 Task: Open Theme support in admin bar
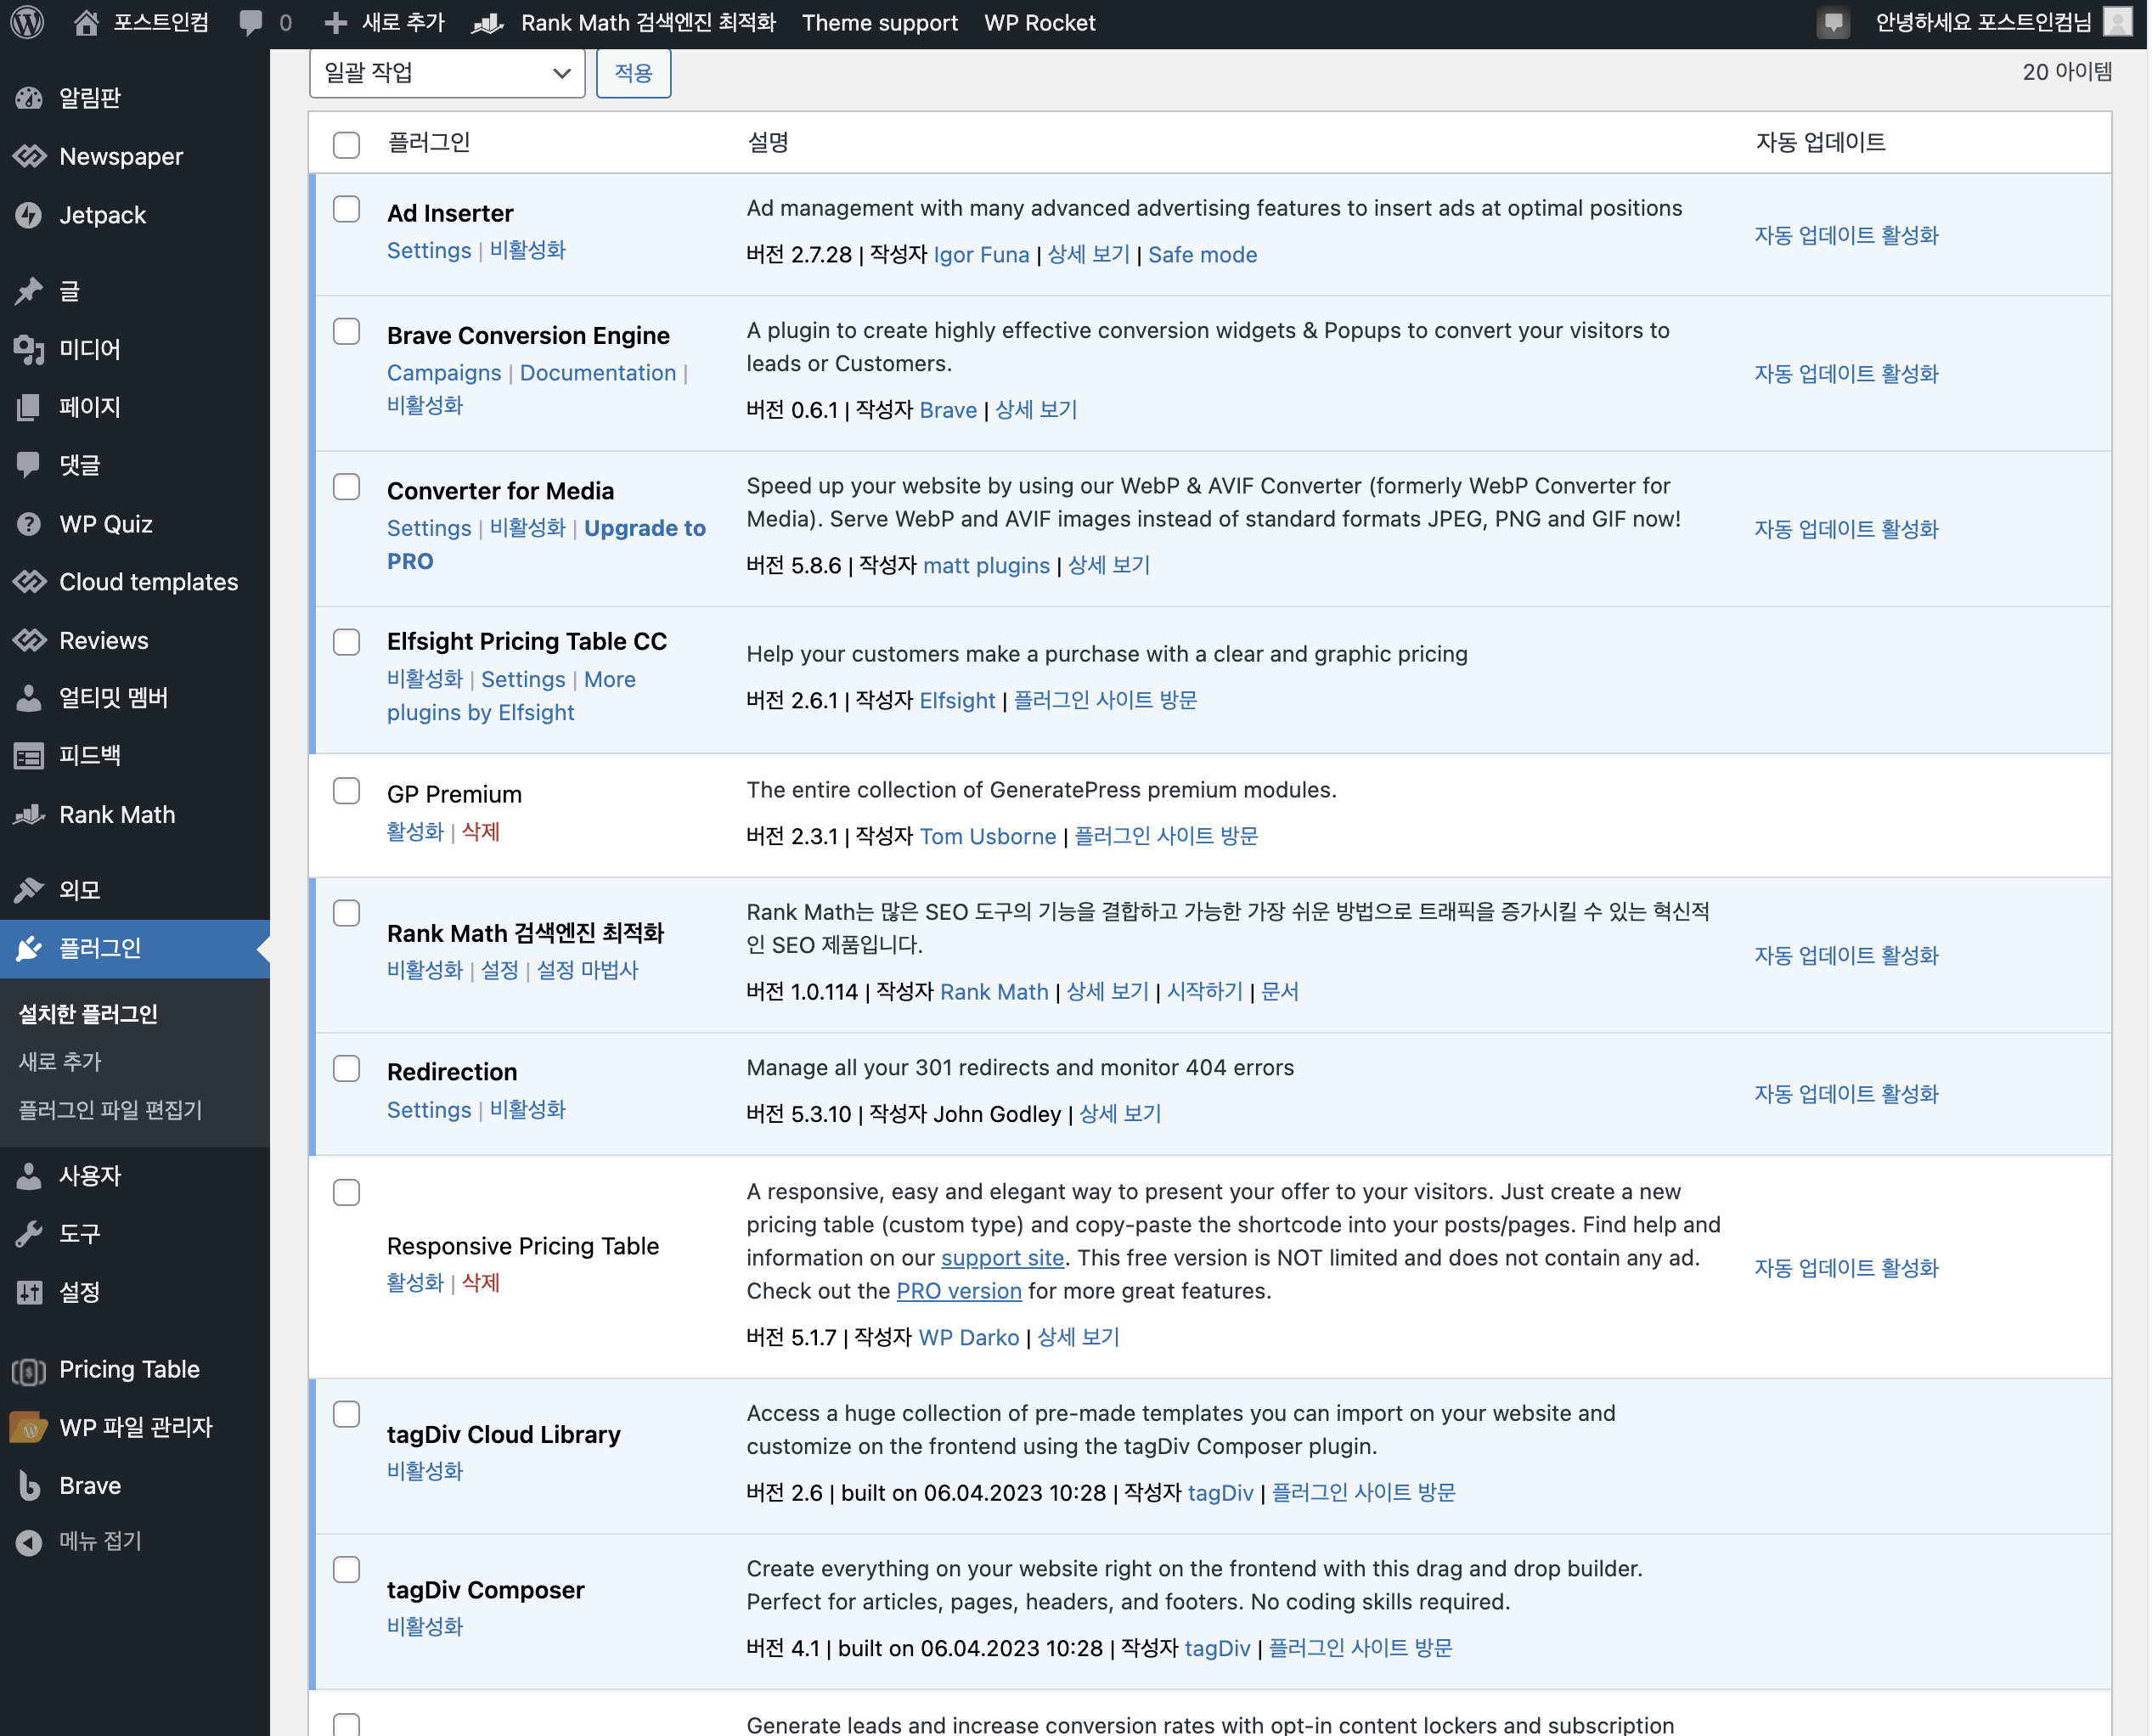[880, 22]
